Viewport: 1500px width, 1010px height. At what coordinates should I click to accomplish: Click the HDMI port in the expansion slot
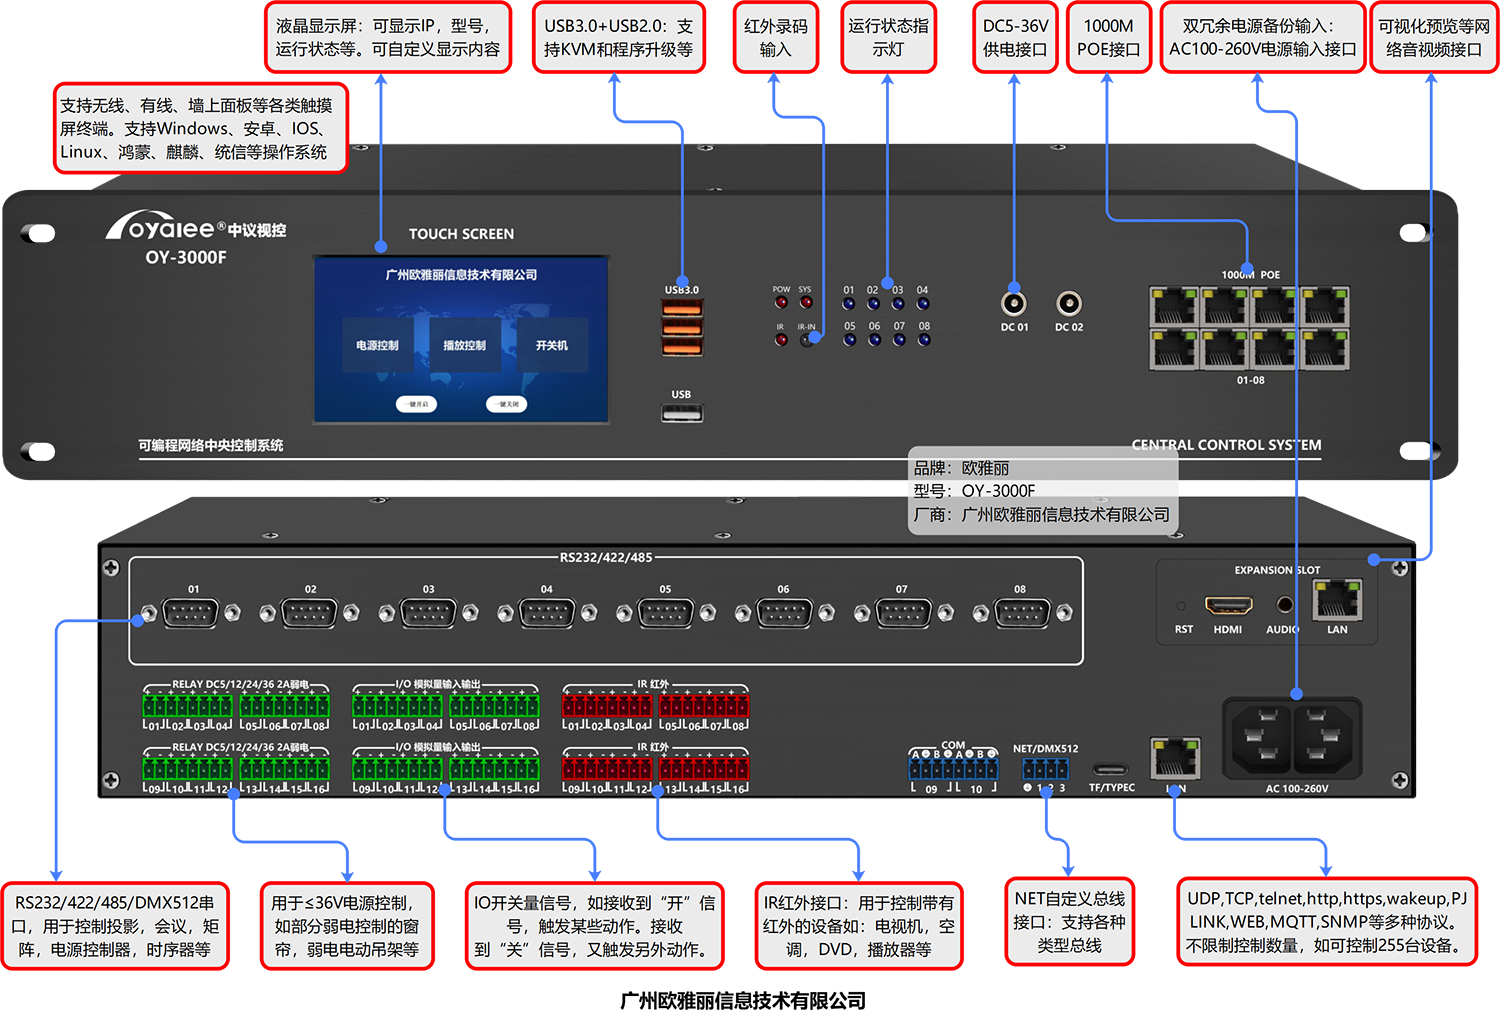[1229, 606]
